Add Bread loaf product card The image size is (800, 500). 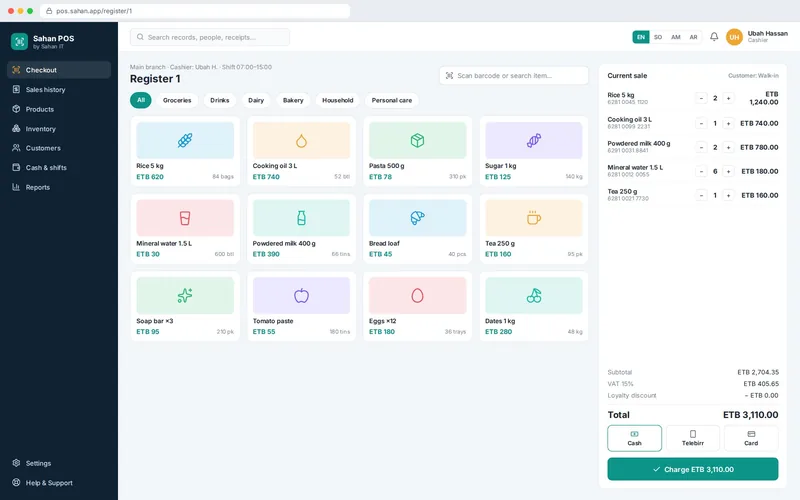click(x=417, y=229)
